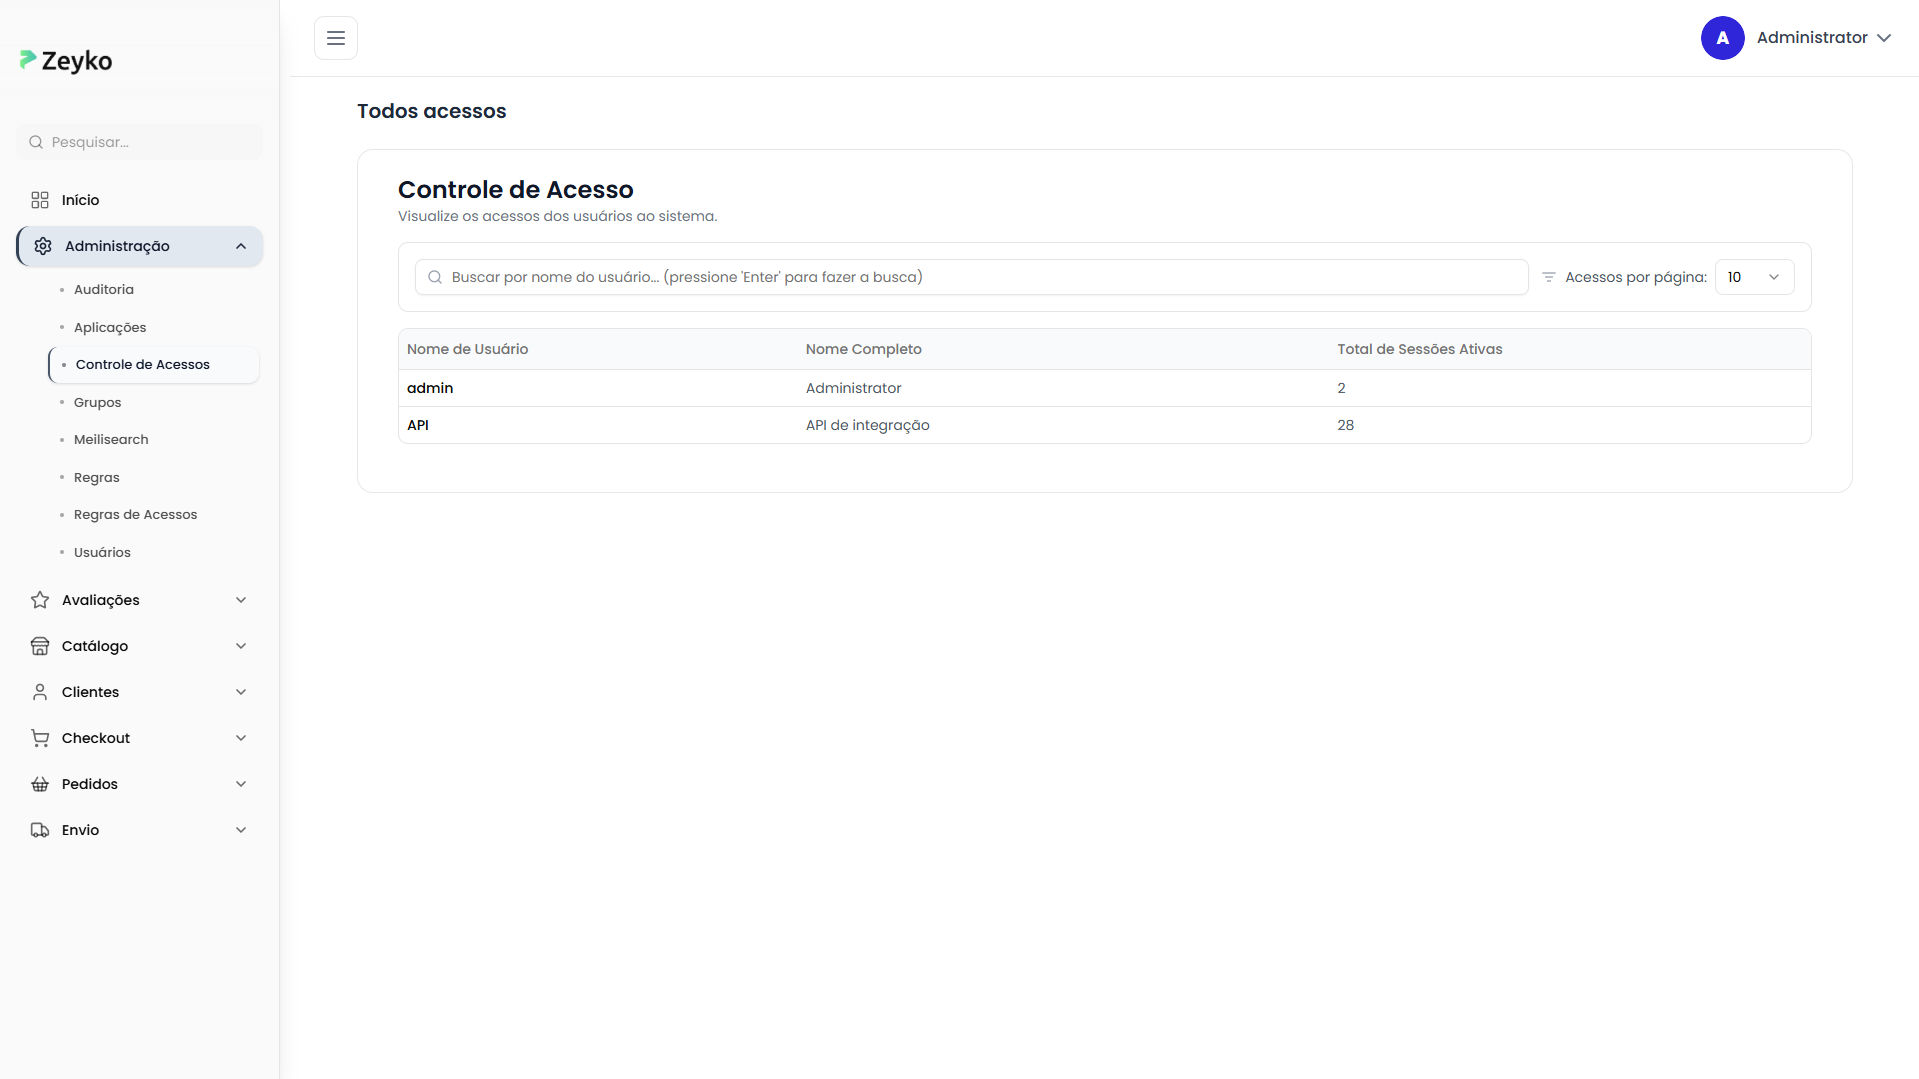Expand the Pedidos menu chevron
Viewport: 1919px width, 1079px height.
(x=241, y=784)
